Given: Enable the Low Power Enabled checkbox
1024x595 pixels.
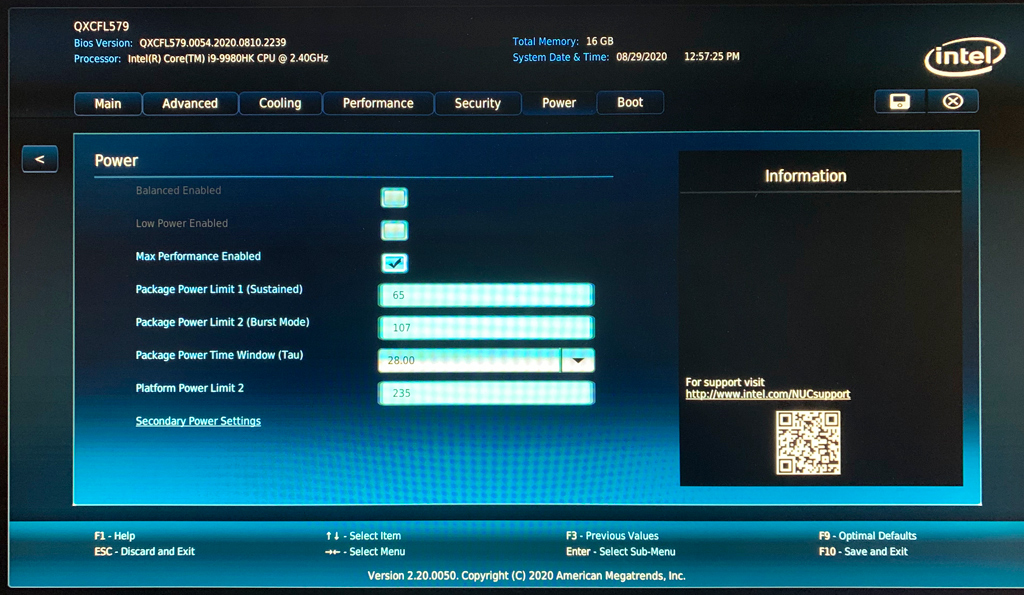Looking at the screenshot, I should pyautogui.click(x=393, y=230).
